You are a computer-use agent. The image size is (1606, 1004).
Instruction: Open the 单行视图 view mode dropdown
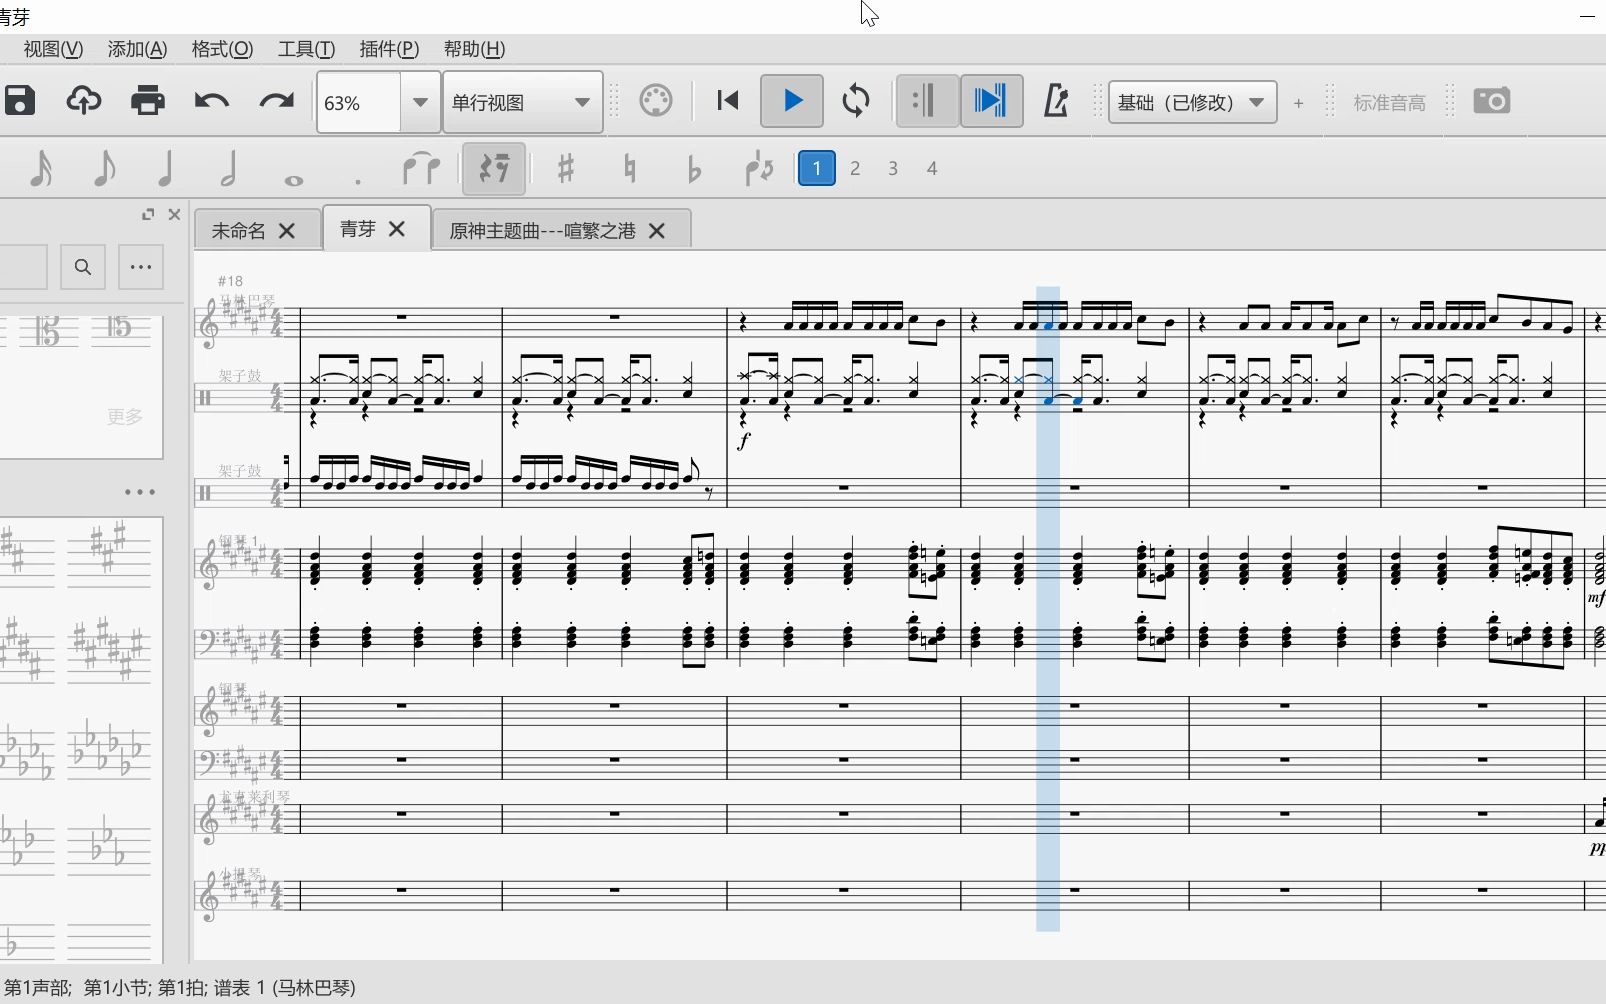(x=522, y=102)
